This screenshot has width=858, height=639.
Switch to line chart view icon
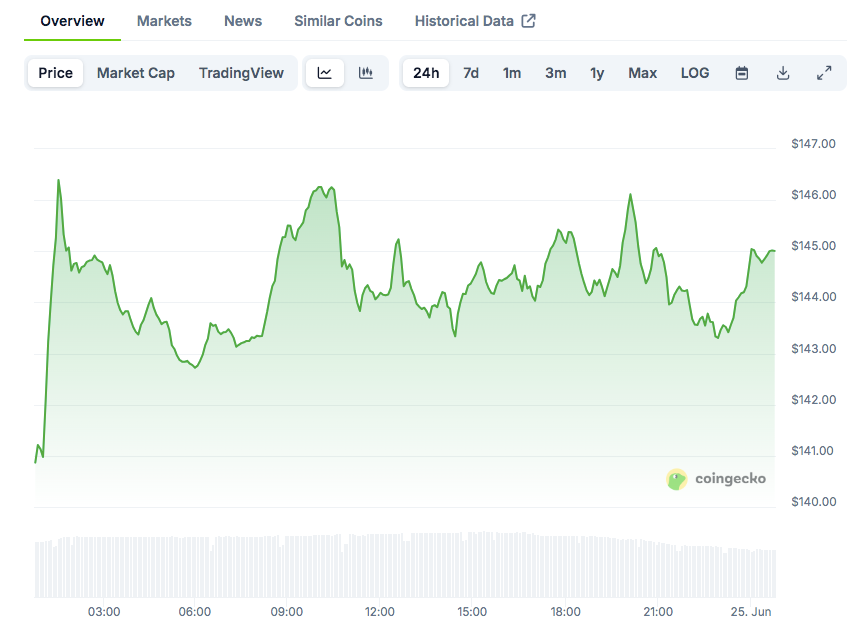pos(325,73)
